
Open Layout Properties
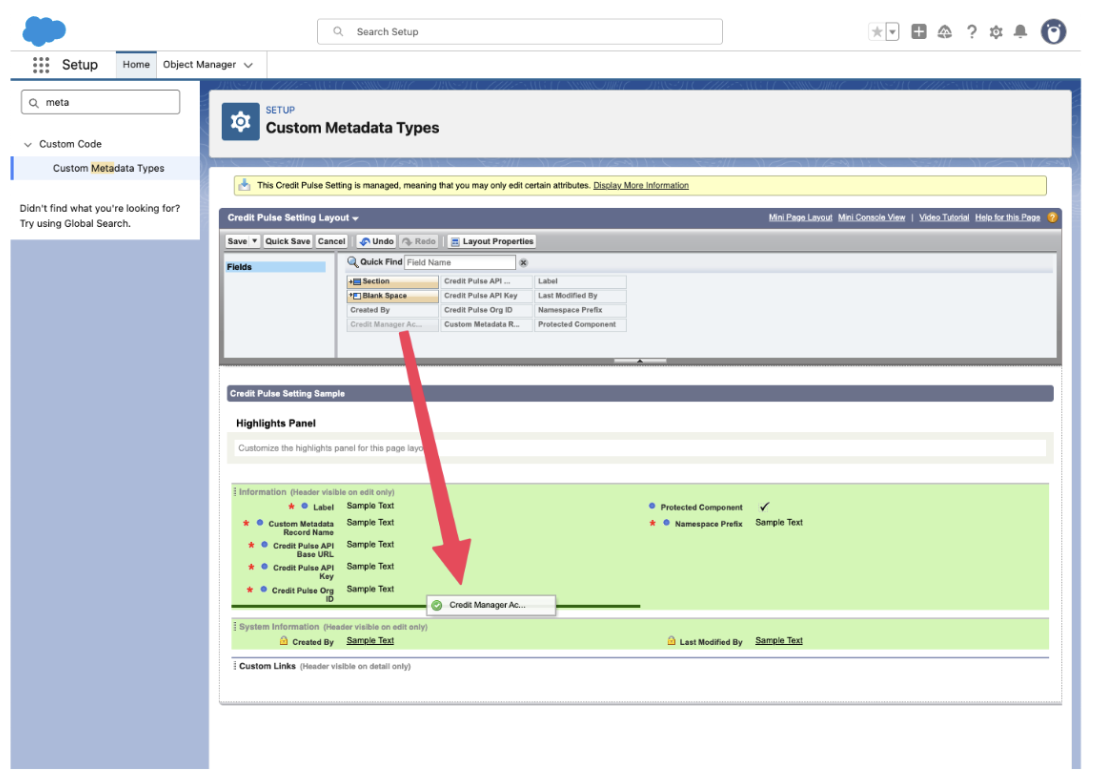[492, 241]
